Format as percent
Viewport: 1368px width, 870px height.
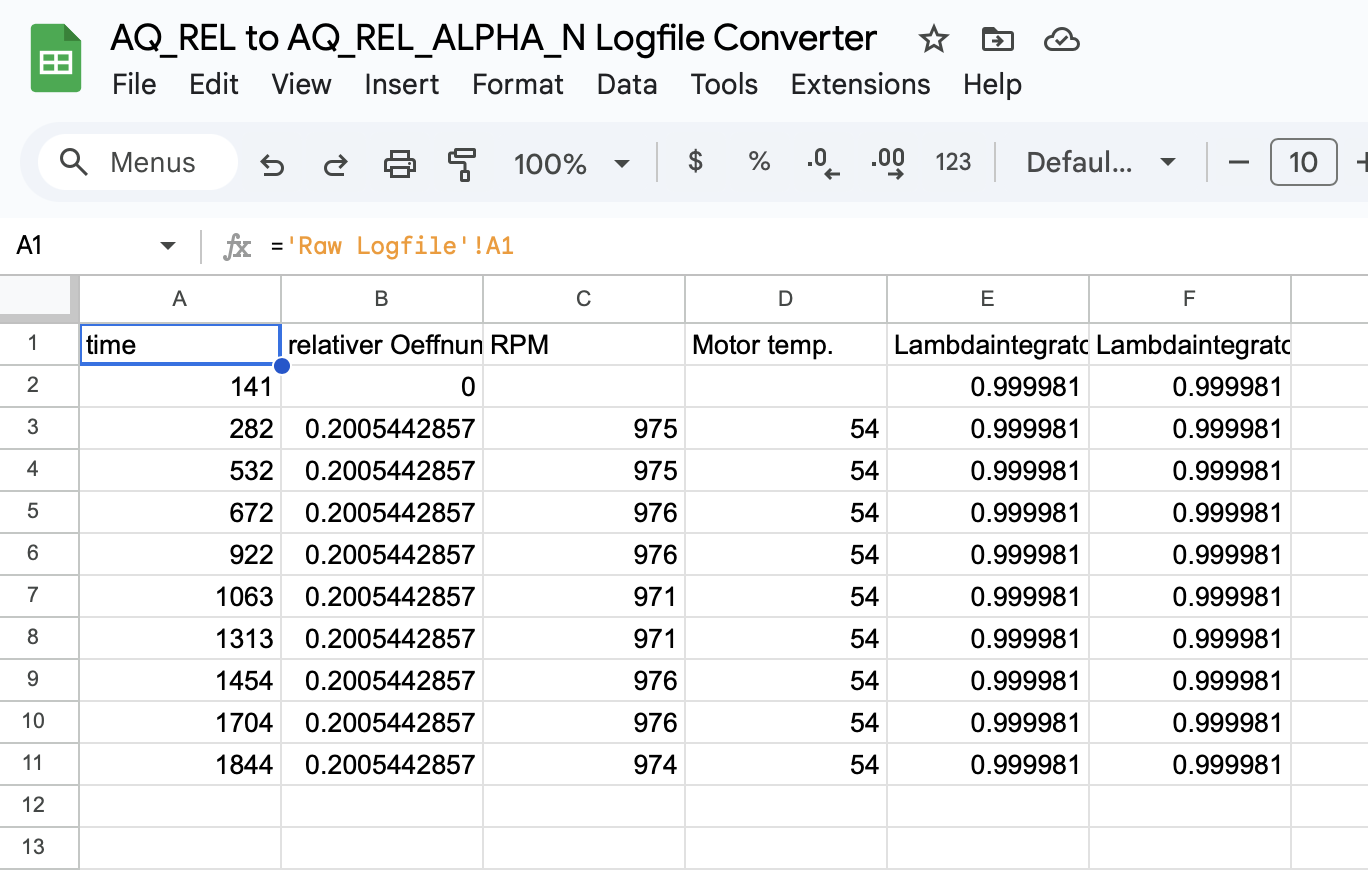(x=760, y=162)
